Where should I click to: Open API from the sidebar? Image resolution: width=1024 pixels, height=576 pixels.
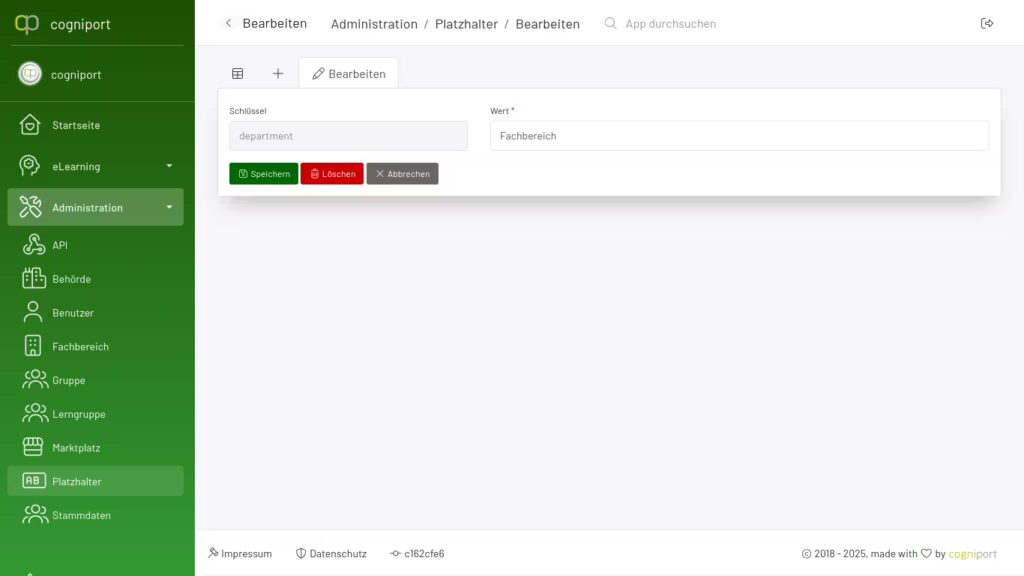point(60,245)
